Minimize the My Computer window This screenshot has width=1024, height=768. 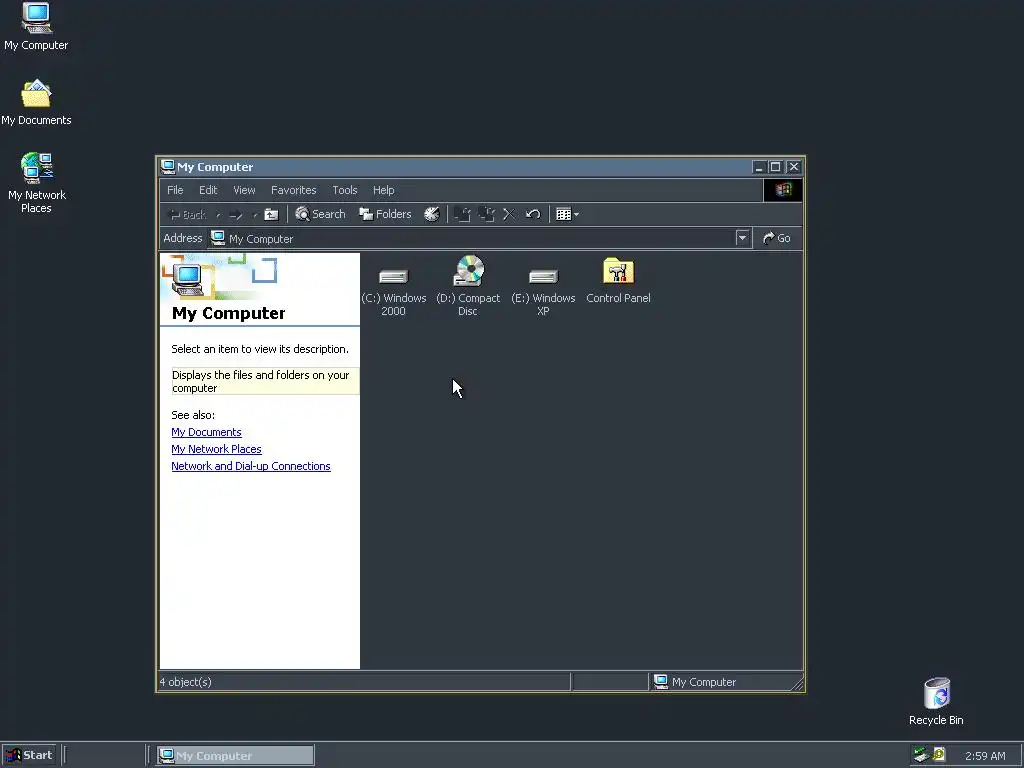click(x=758, y=167)
